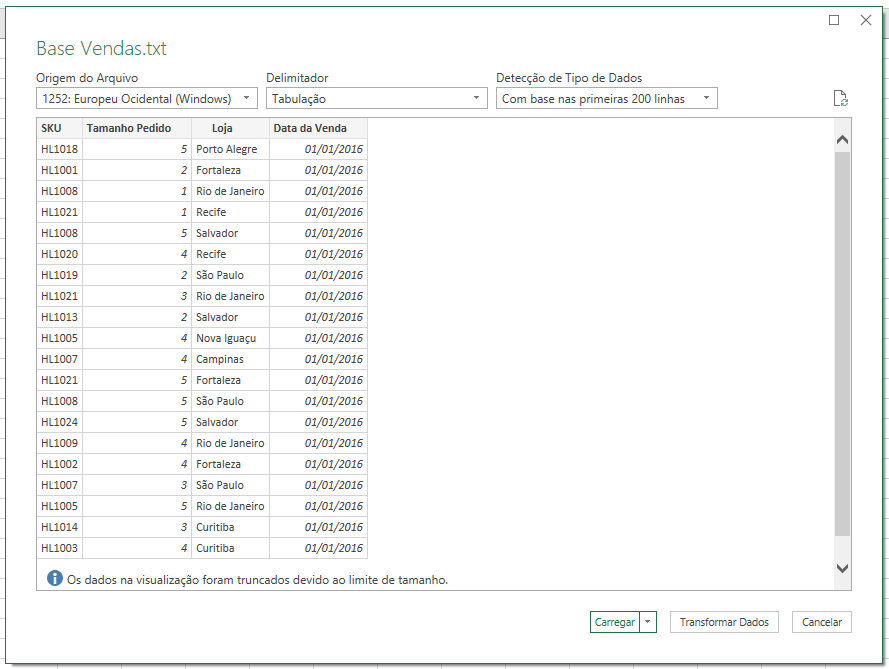Image resolution: width=889 pixels, height=669 pixels.
Task: Select the Tamanho Pedido column header
Action: [x=137, y=128]
